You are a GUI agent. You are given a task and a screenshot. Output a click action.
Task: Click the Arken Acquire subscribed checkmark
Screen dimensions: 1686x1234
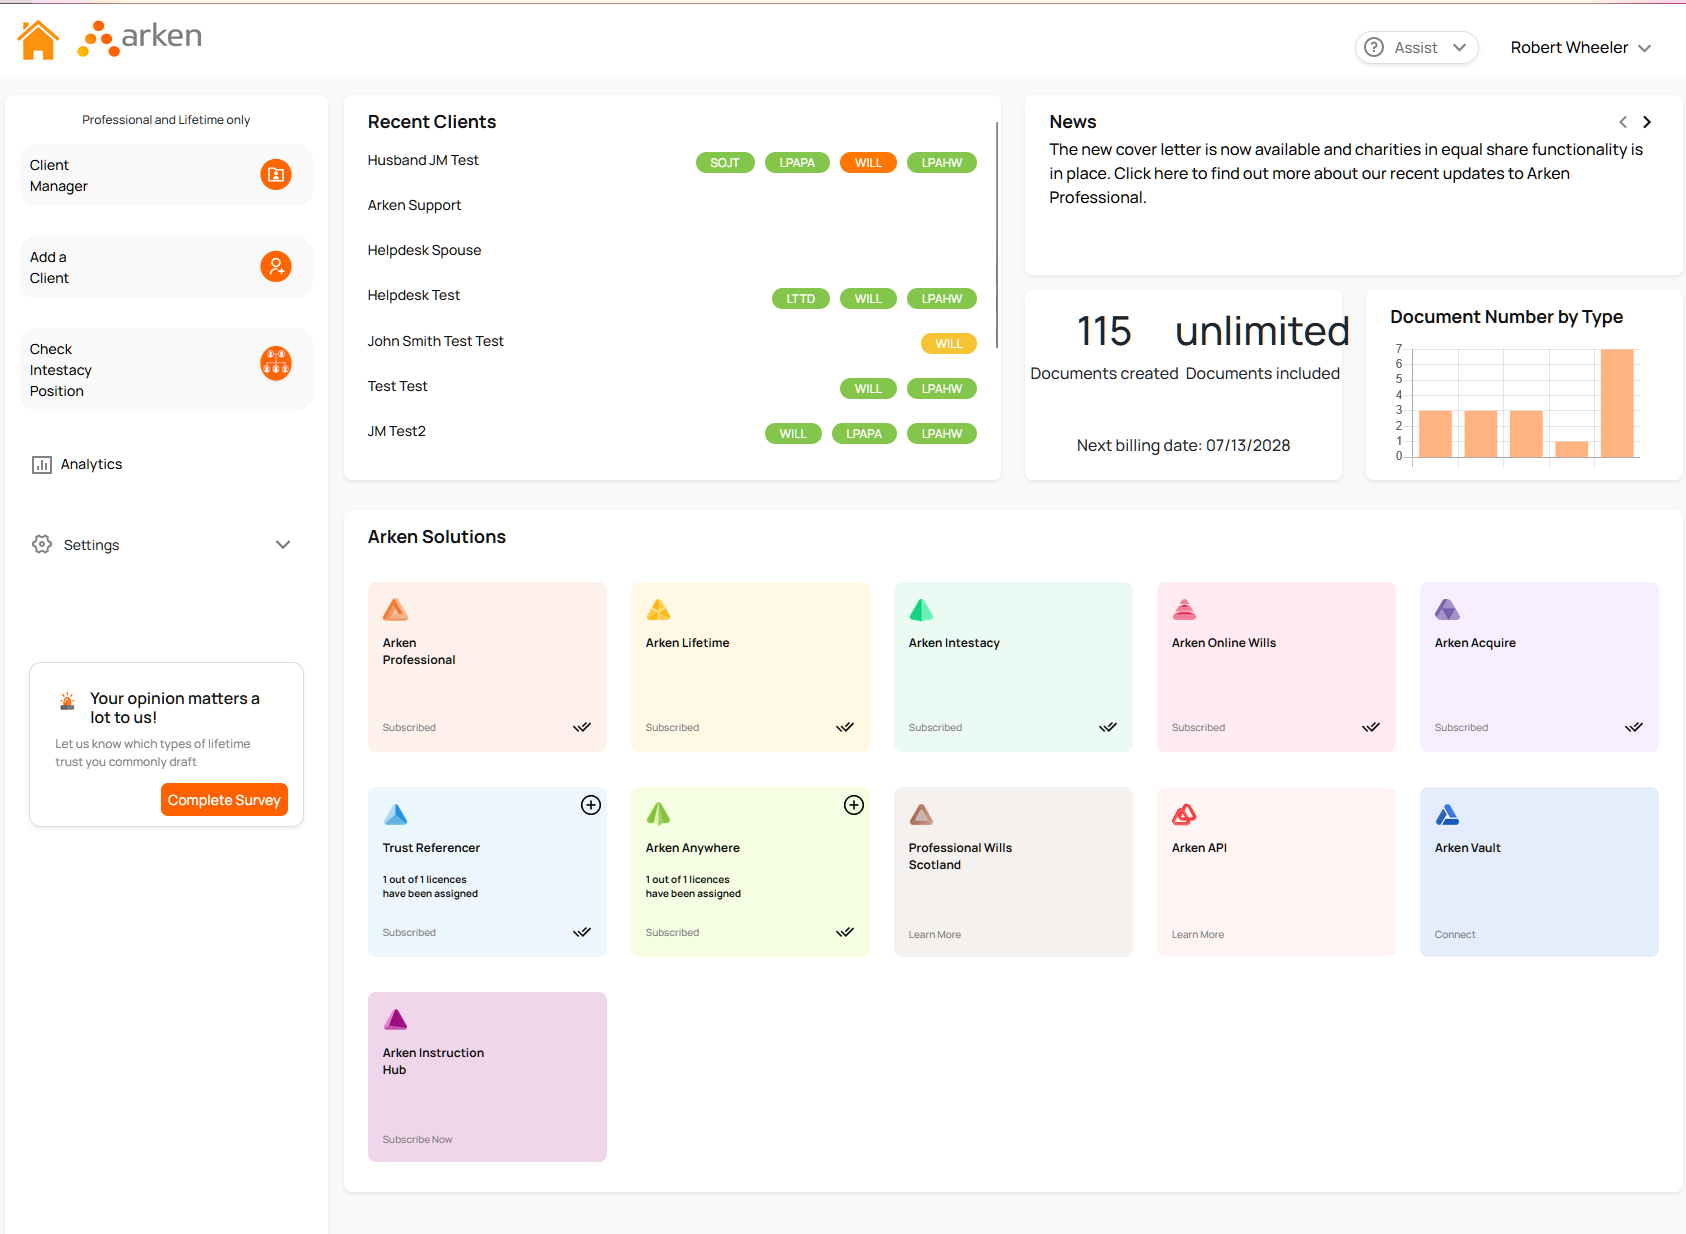point(1634,727)
